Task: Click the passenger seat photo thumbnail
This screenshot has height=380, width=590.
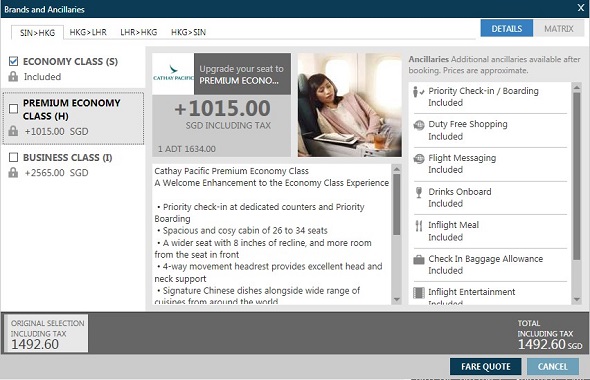Action: (x=350, y=105)
